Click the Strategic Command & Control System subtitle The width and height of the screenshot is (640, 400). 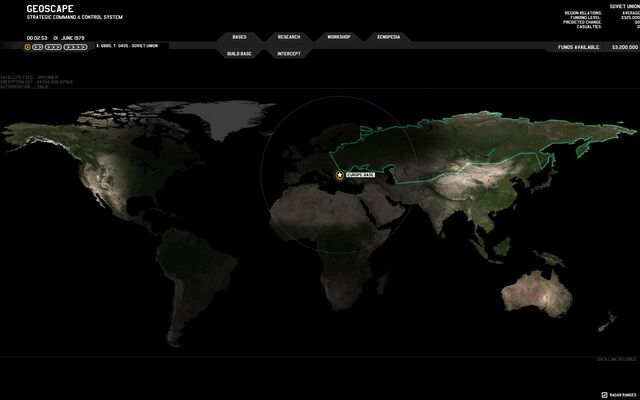75,17
